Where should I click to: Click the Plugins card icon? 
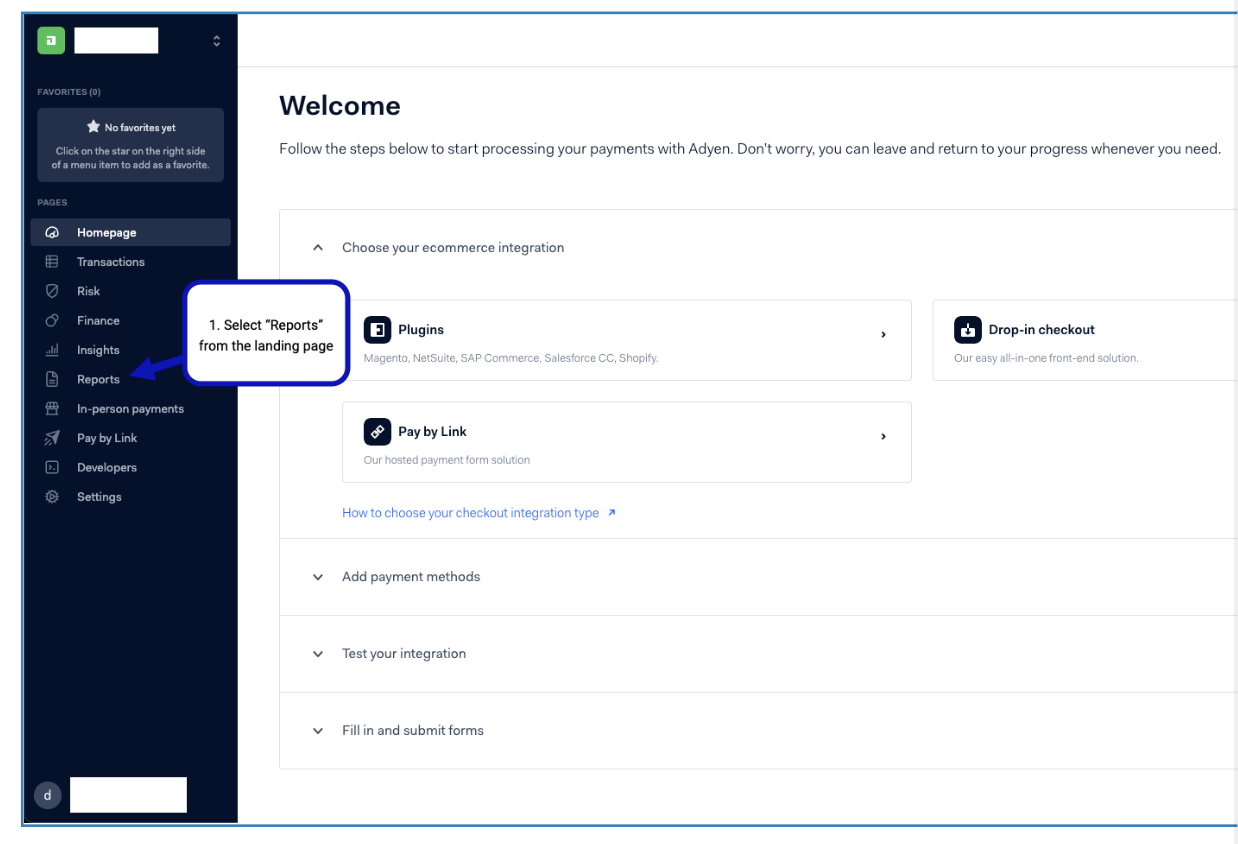(377, 330)
